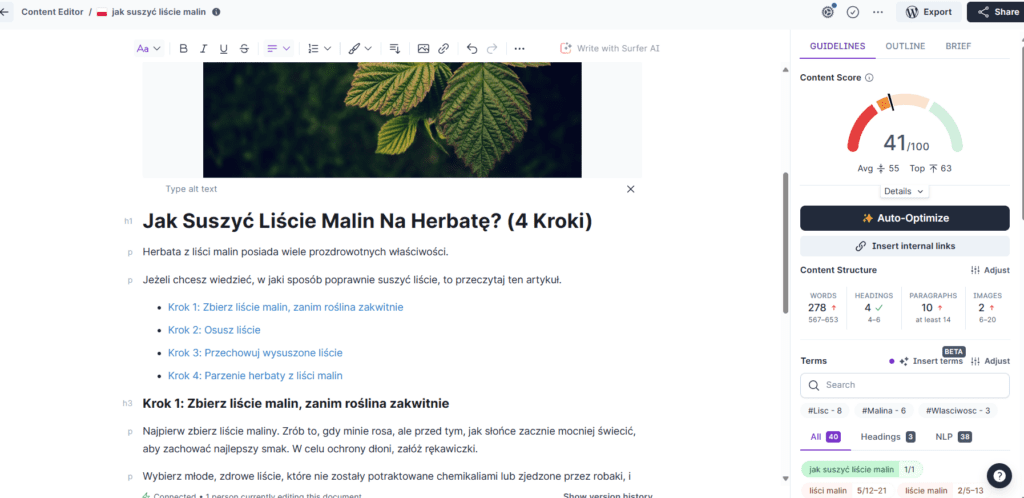Click the Auto-Optimize button
The width and height of the screenshot is (1024, 498).
point(904,218)
